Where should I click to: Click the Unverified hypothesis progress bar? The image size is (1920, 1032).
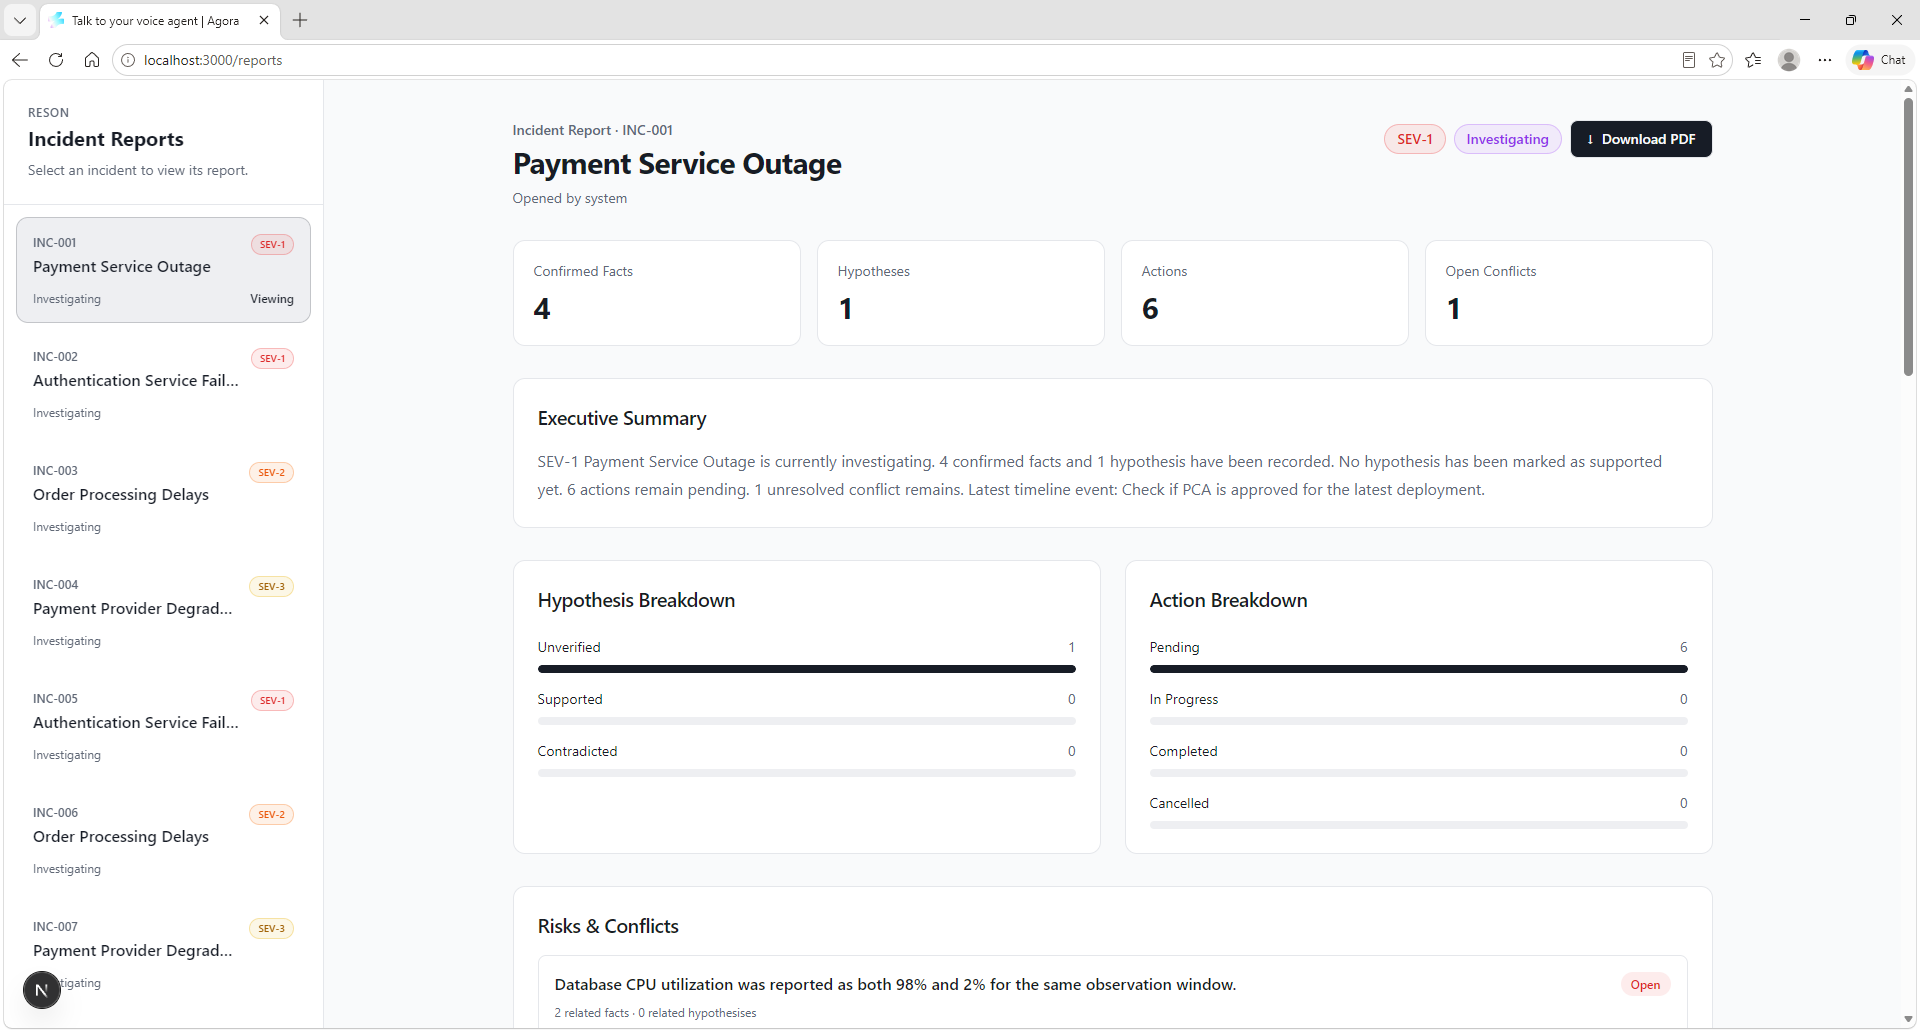pyautogui.click(x=807, y=669)
